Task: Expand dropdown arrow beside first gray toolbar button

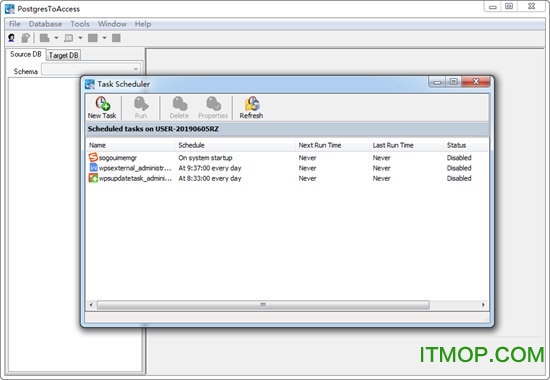Action: click(56, 38)
